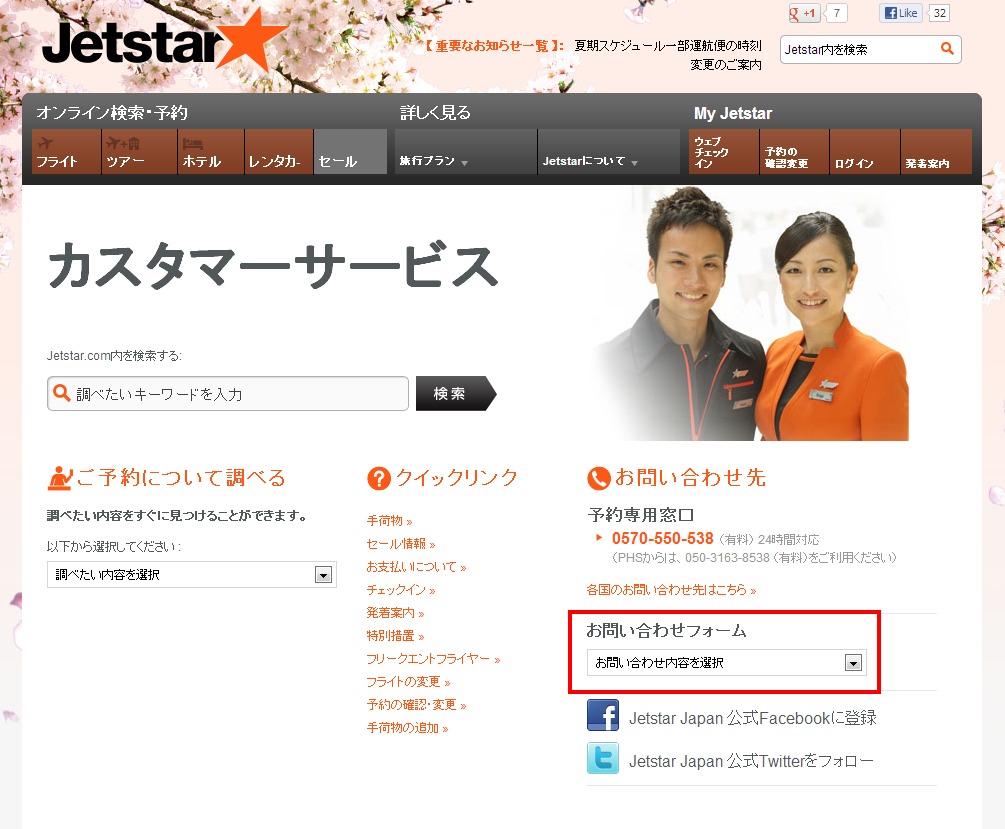This screenshot has height=829, width=1005.
Task: Click the Google +1 button at the top
Action: [x=803, y=13]
